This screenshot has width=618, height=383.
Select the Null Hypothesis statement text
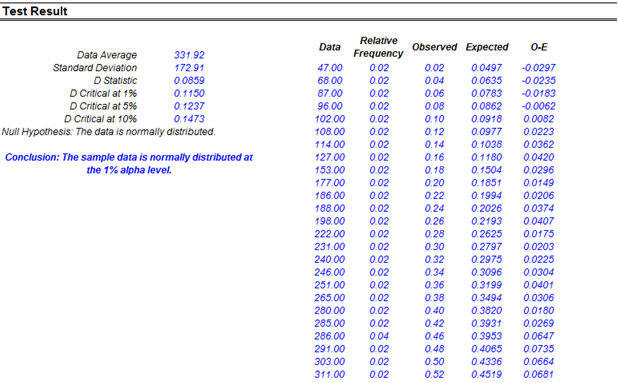point(108,132)
